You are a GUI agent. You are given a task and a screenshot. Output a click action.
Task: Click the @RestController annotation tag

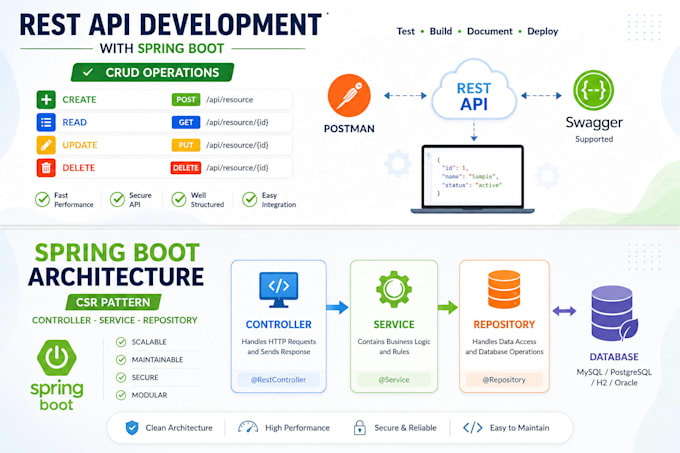coord(278,380)
